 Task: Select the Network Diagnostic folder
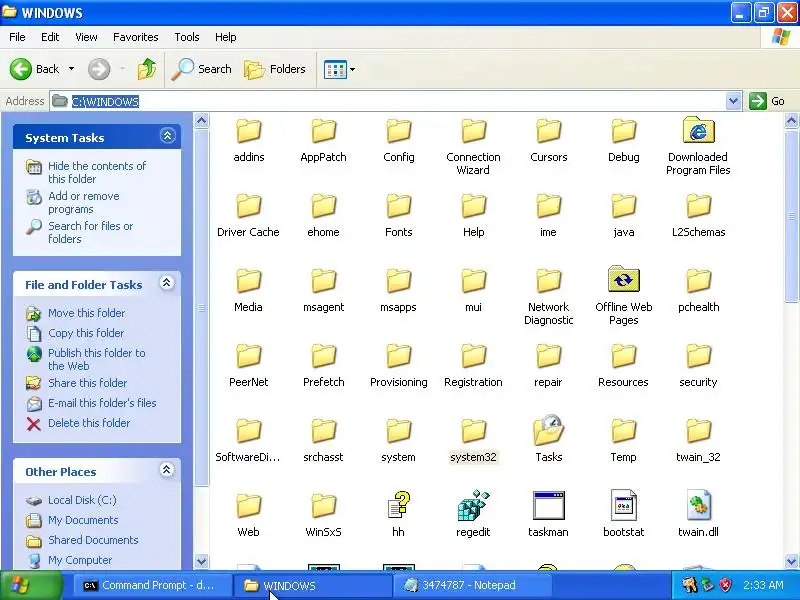[548, 281]
